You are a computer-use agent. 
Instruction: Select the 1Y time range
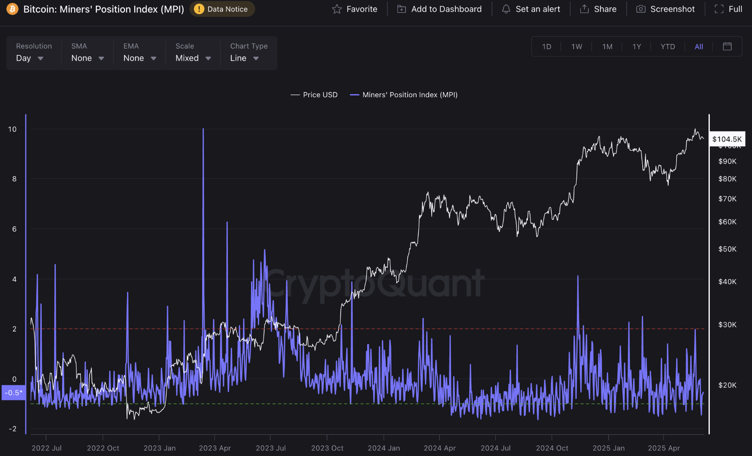pyautogui.click(x=636, y=47)
